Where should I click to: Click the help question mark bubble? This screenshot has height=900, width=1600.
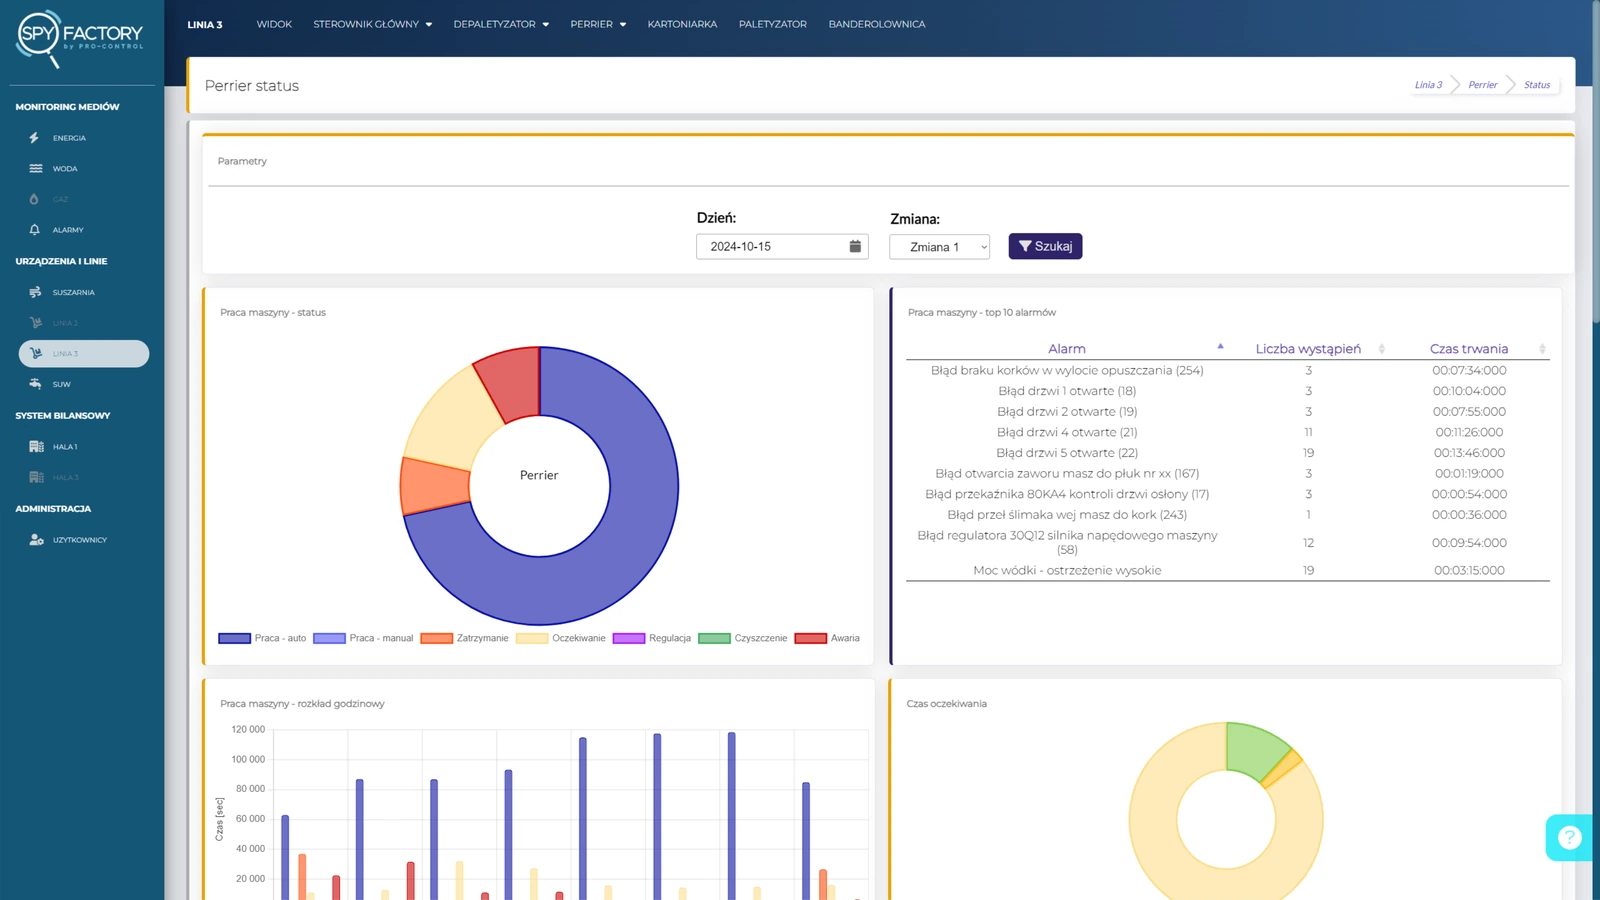(1569, 837)
